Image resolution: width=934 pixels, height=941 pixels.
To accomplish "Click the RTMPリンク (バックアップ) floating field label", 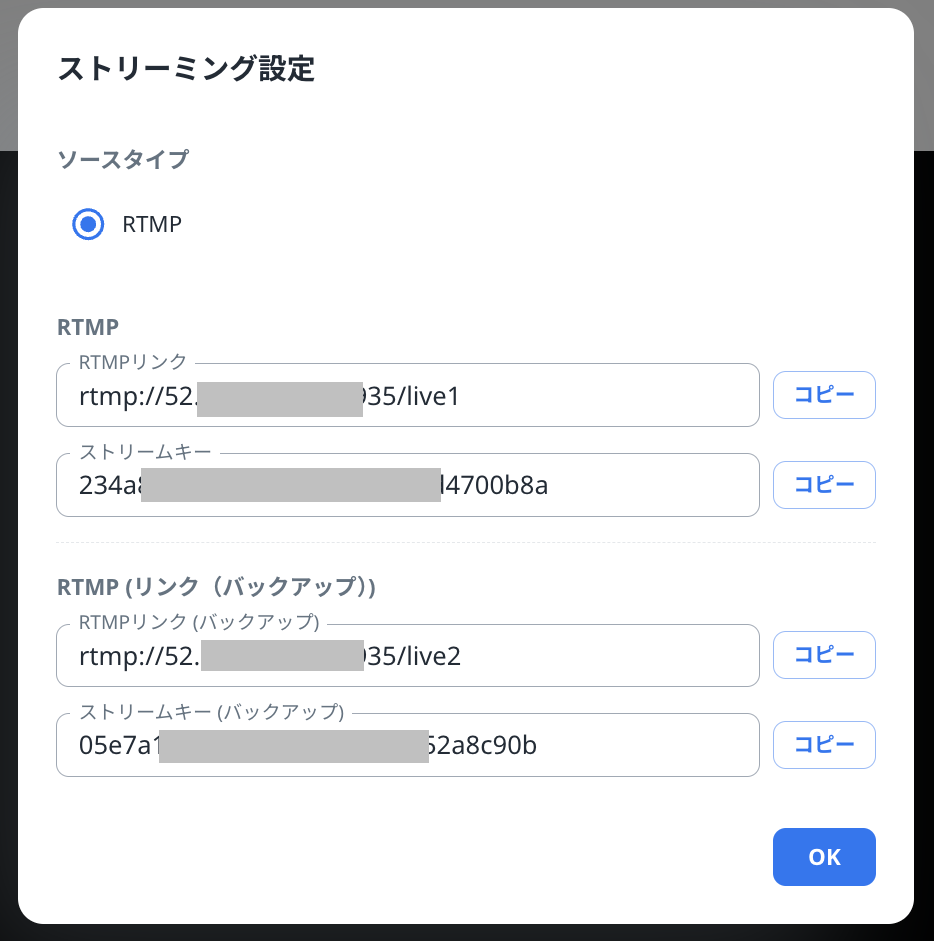I will point(199,623).
